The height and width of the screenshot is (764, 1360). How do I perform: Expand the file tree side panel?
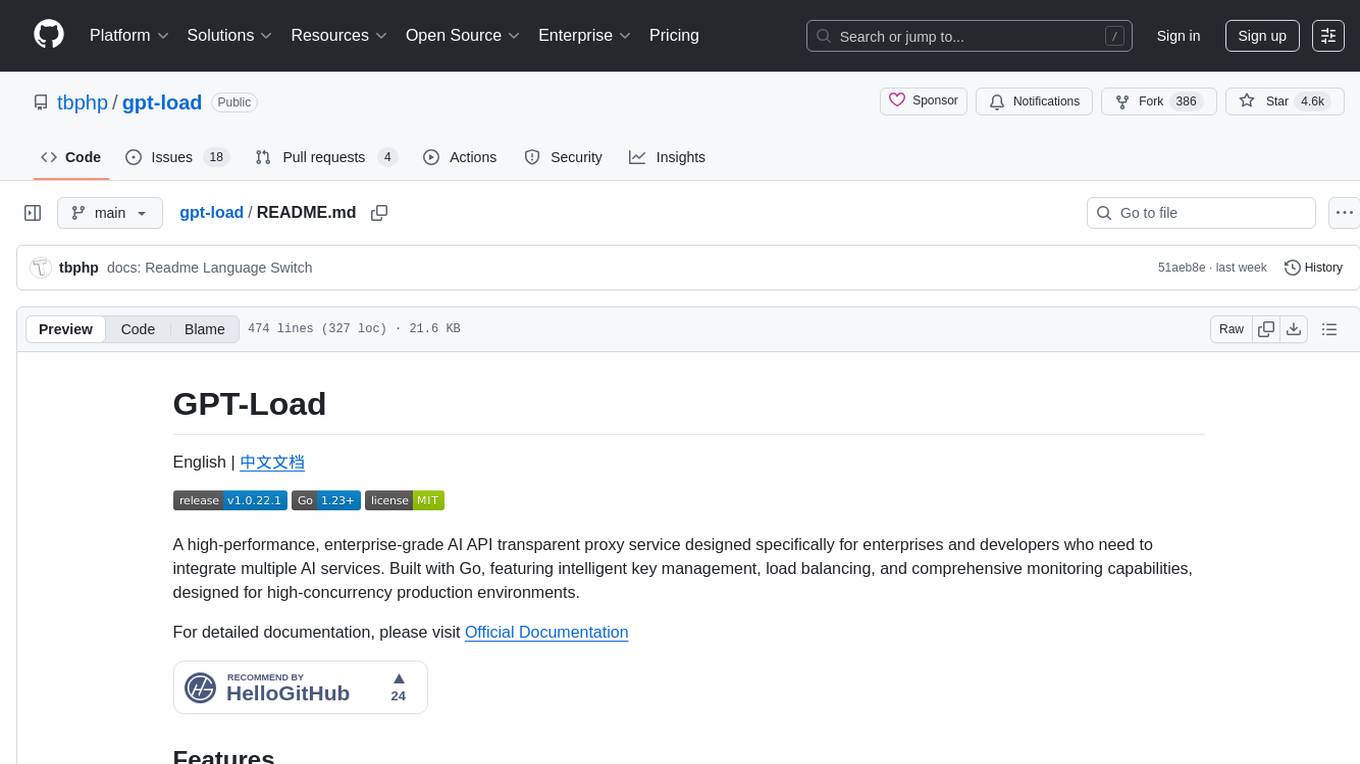click(33, 213)
